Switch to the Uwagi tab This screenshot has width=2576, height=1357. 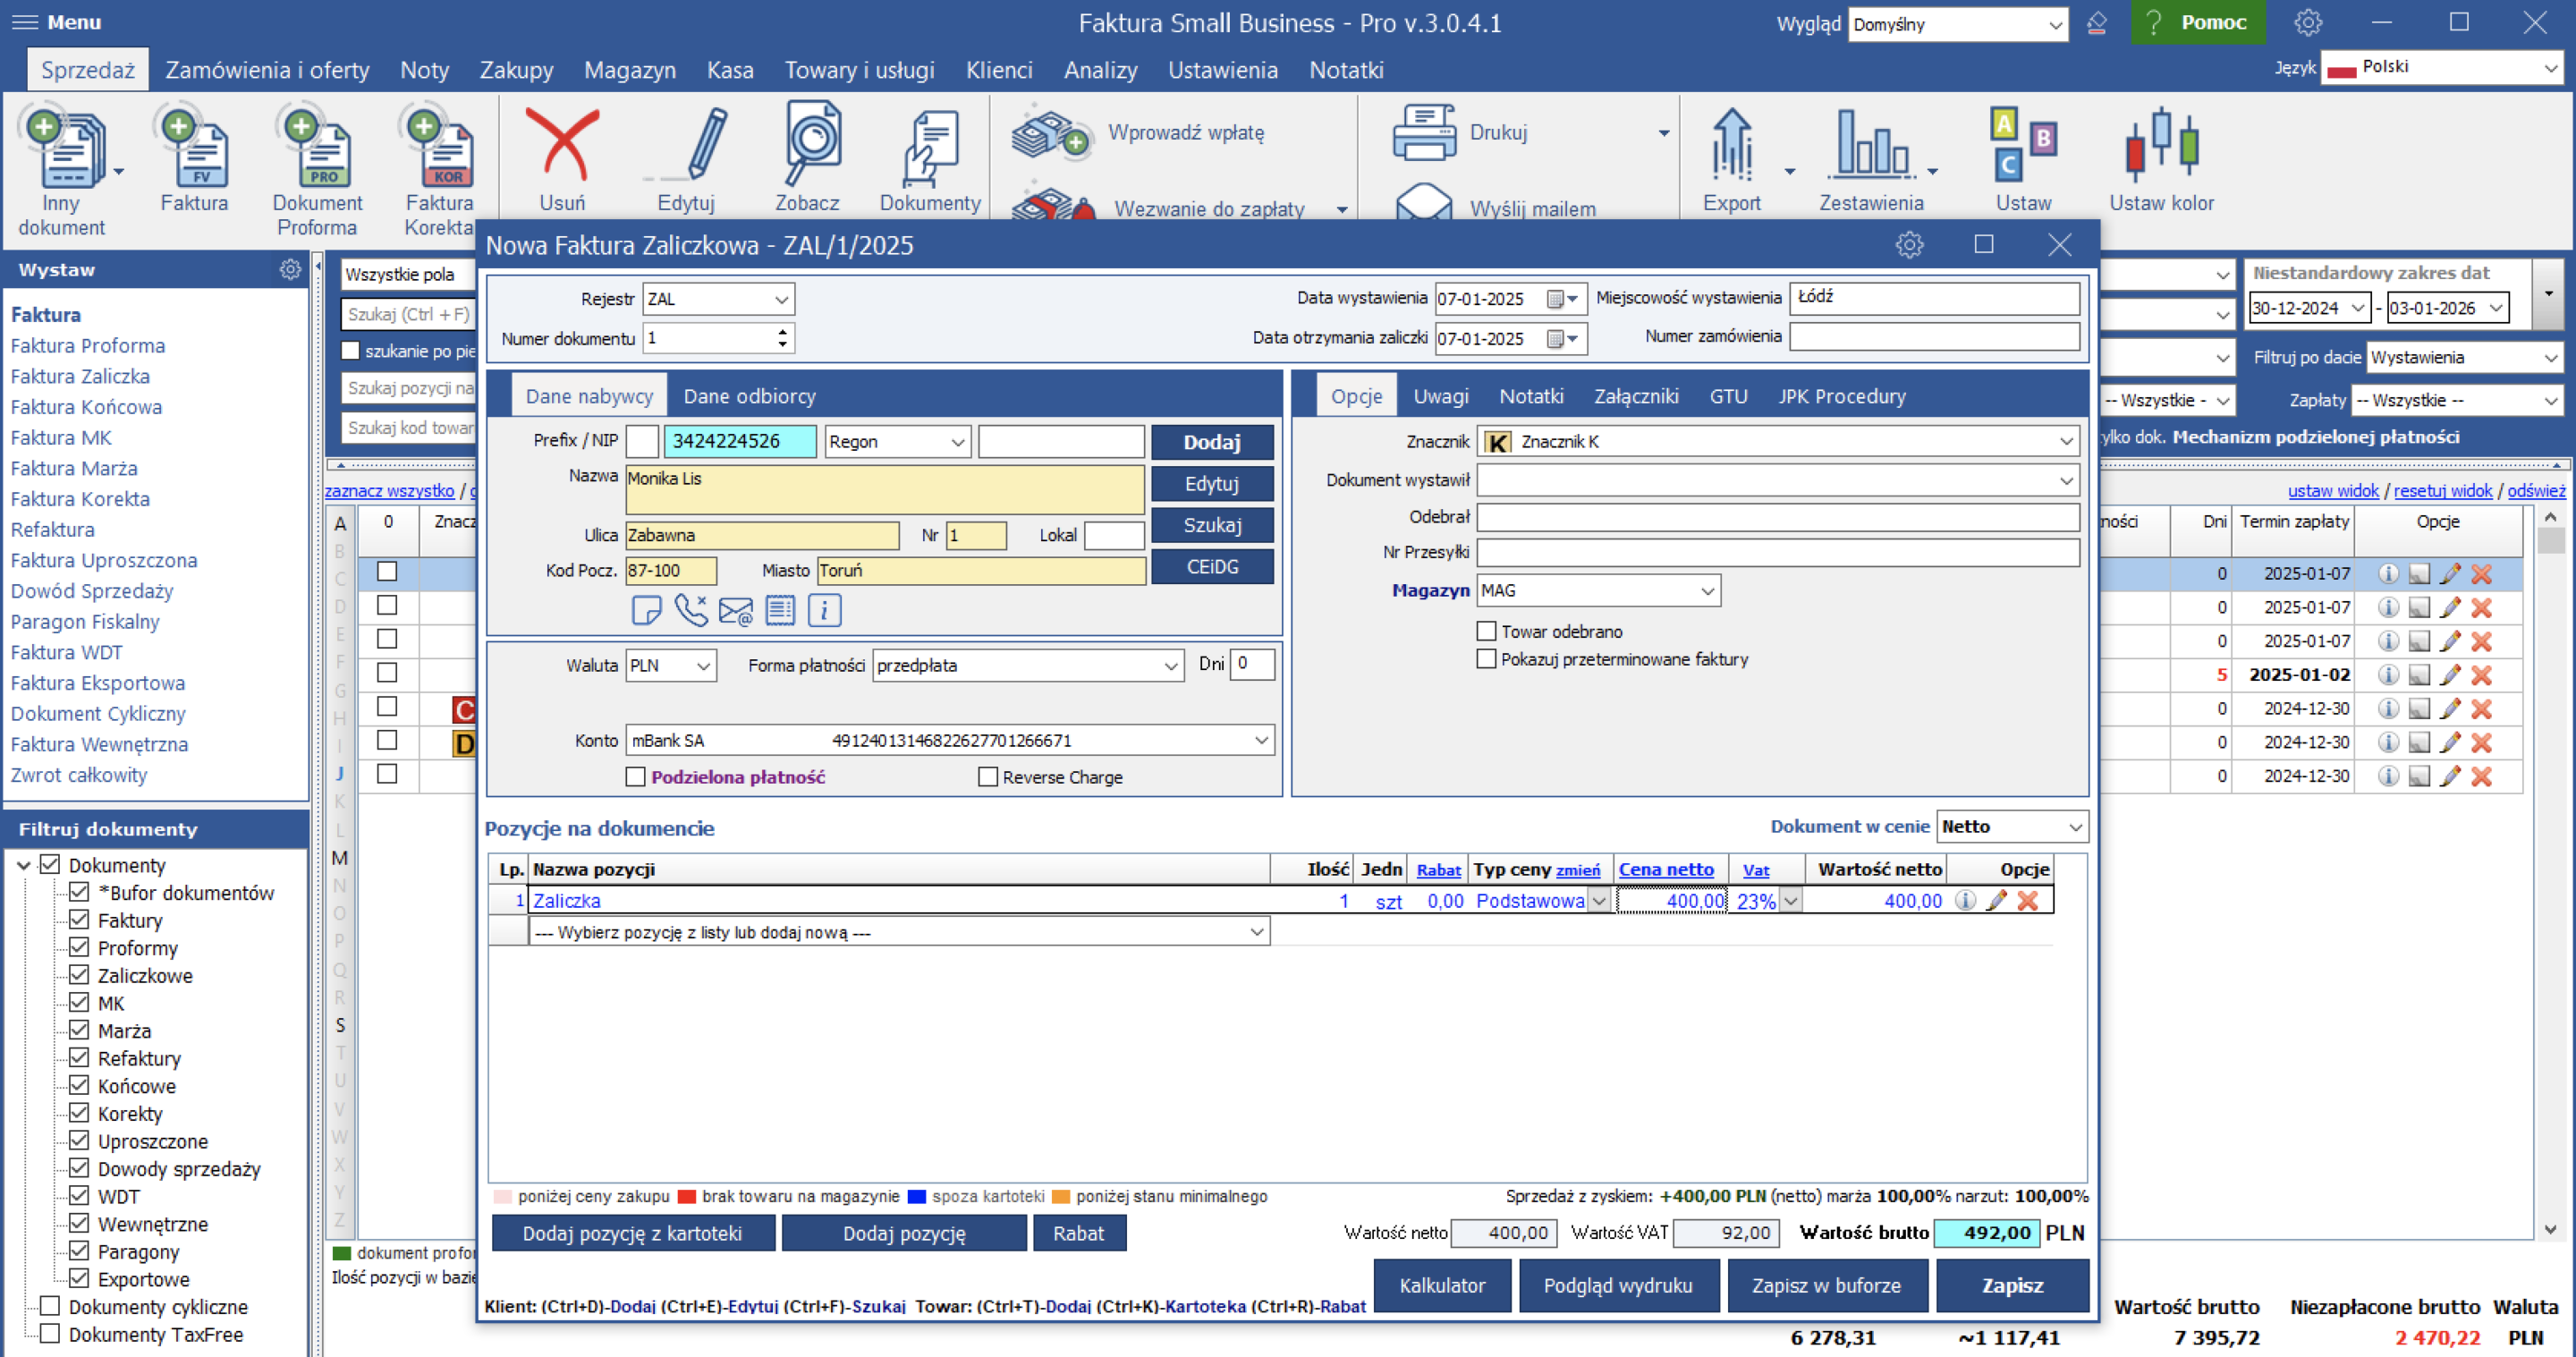(x=1441, y=396)
